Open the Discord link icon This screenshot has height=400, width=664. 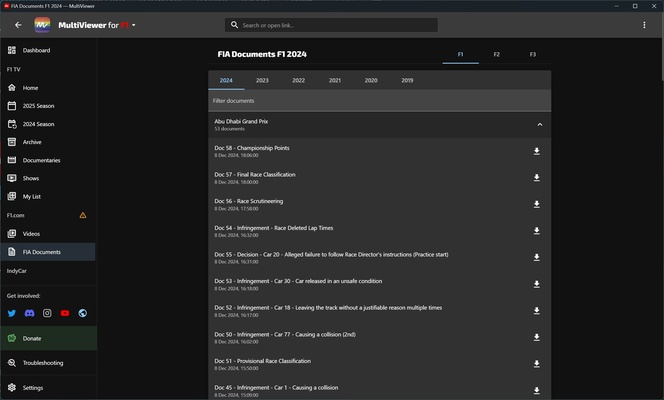pos(30,313)
